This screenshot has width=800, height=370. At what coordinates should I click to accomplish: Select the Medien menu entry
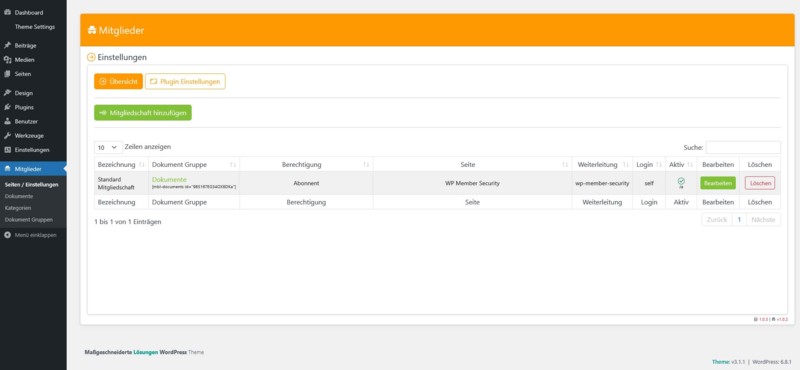click(x=24, y=60)
